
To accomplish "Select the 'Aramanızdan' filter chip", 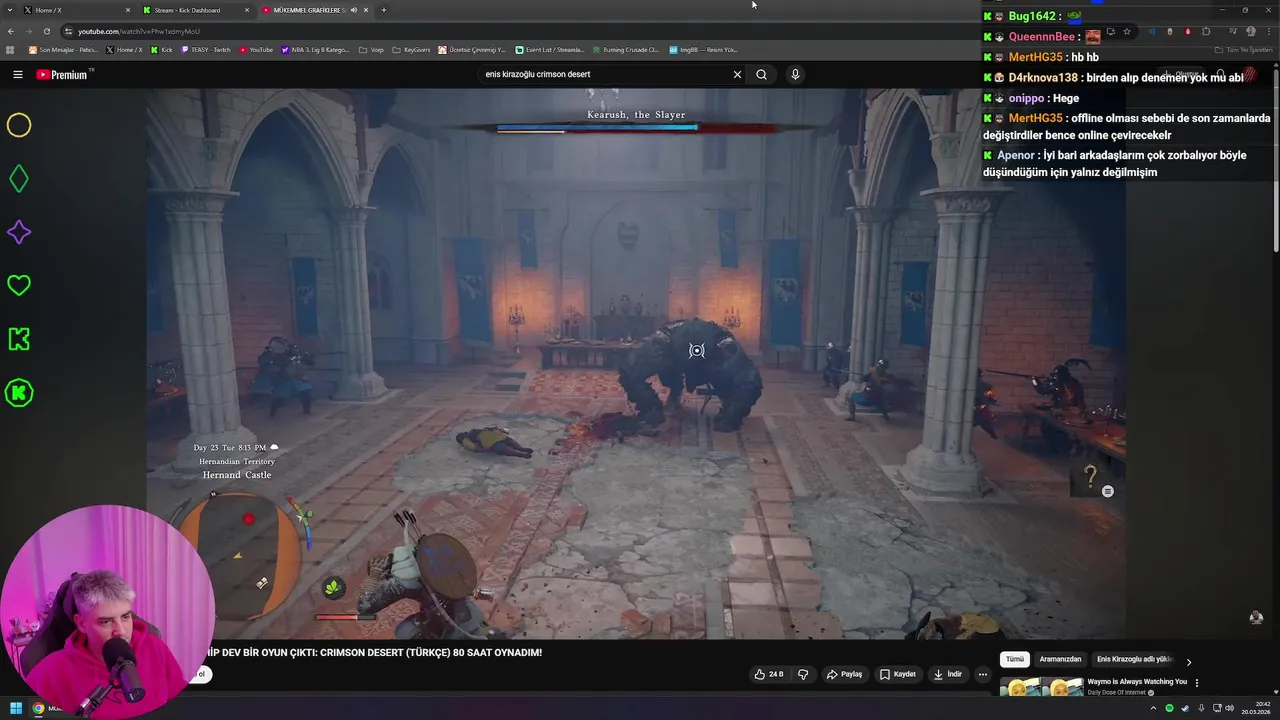I will (1060, 659).
